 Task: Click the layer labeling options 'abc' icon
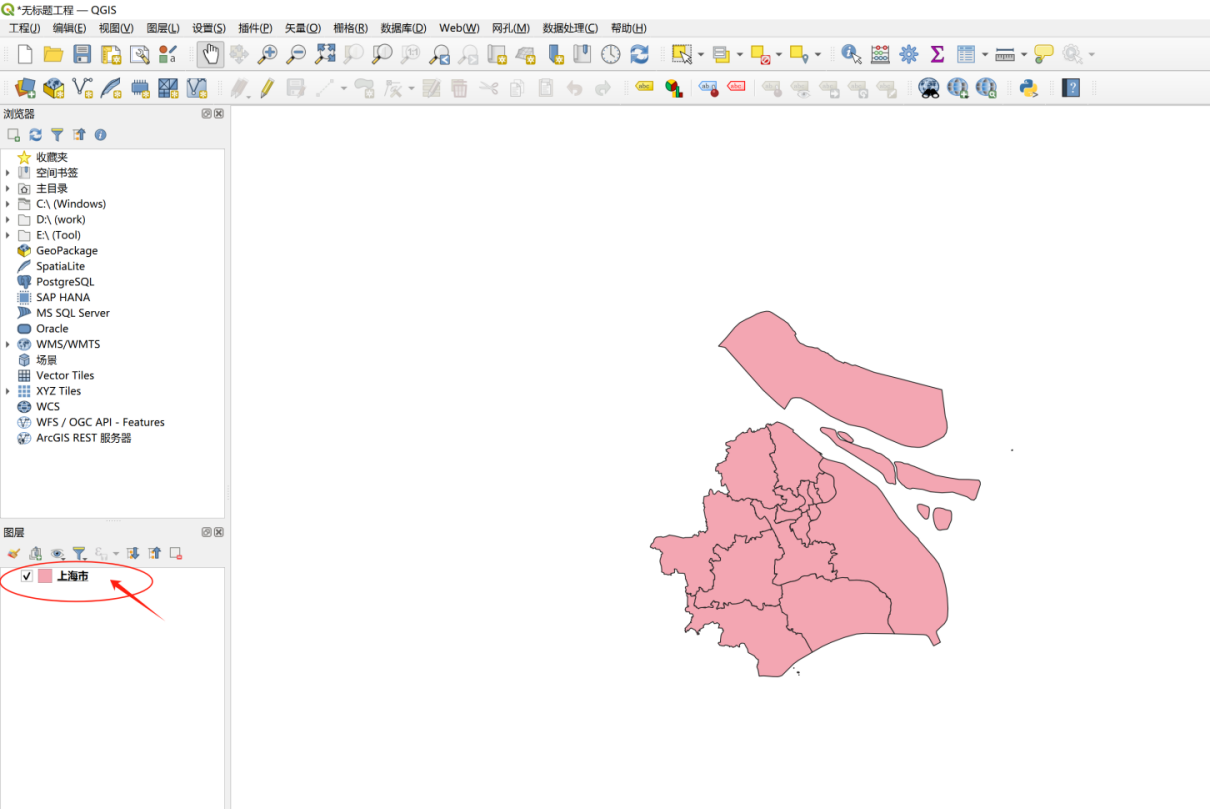pos(644,88)
